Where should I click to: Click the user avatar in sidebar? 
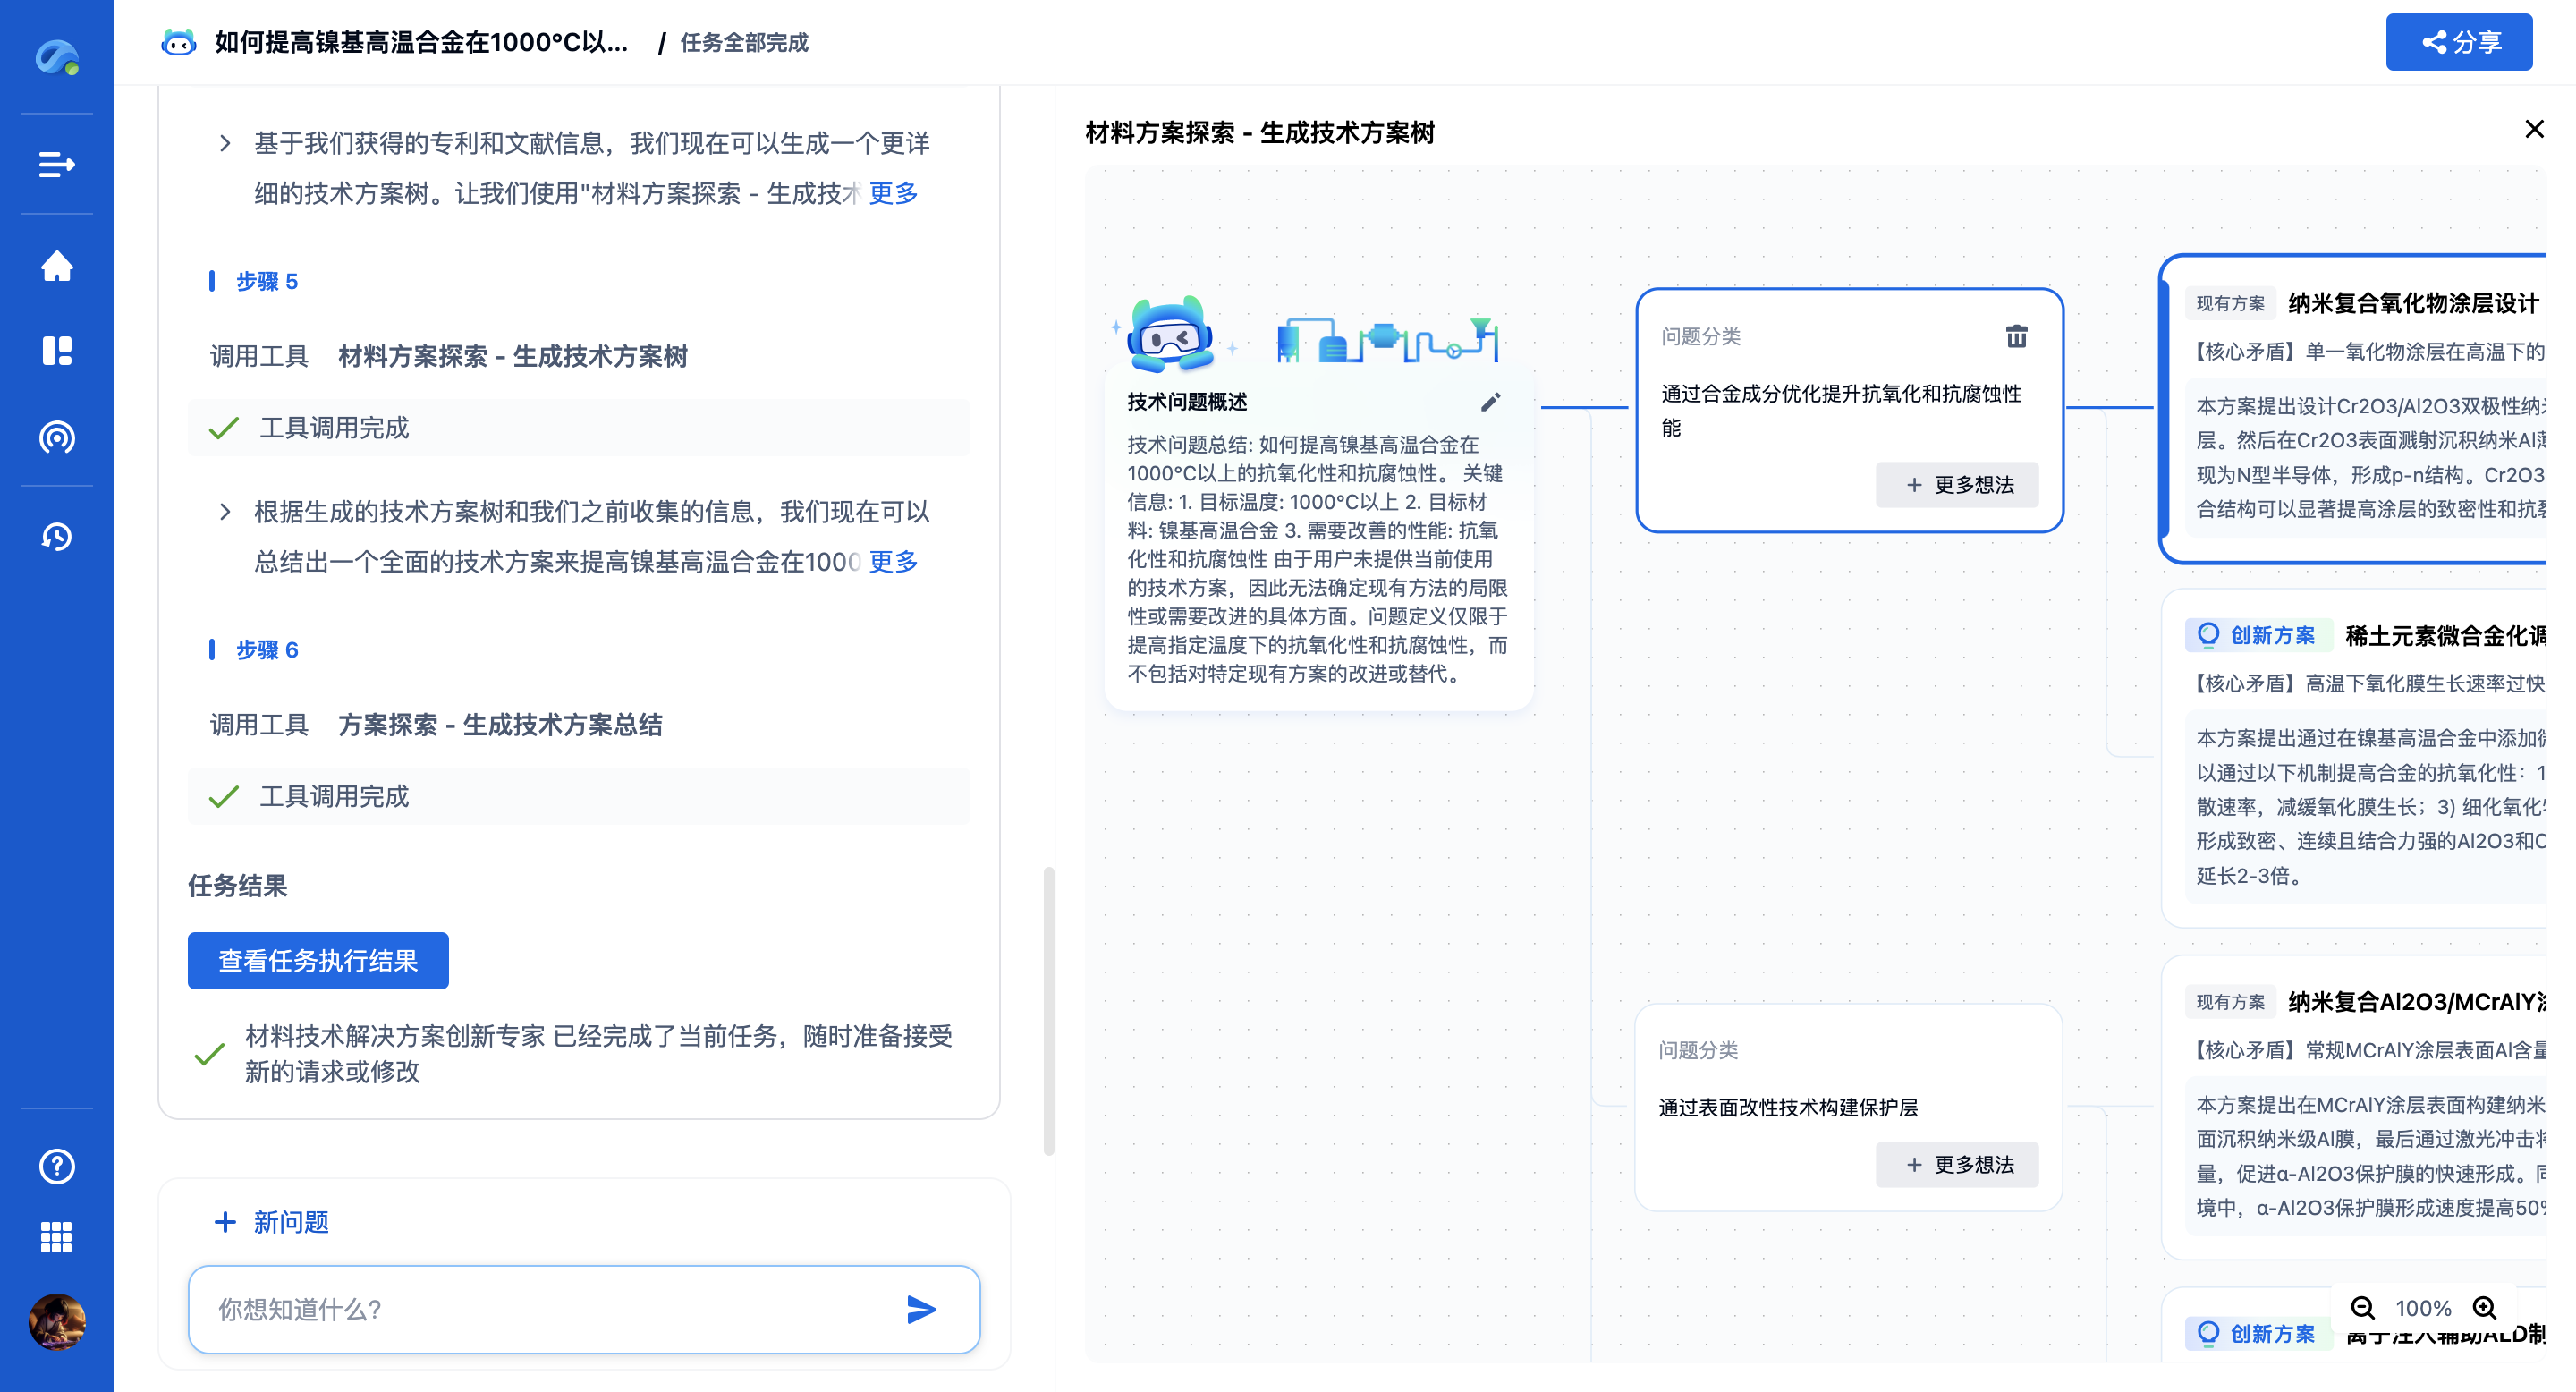[x=57, y=1322]
